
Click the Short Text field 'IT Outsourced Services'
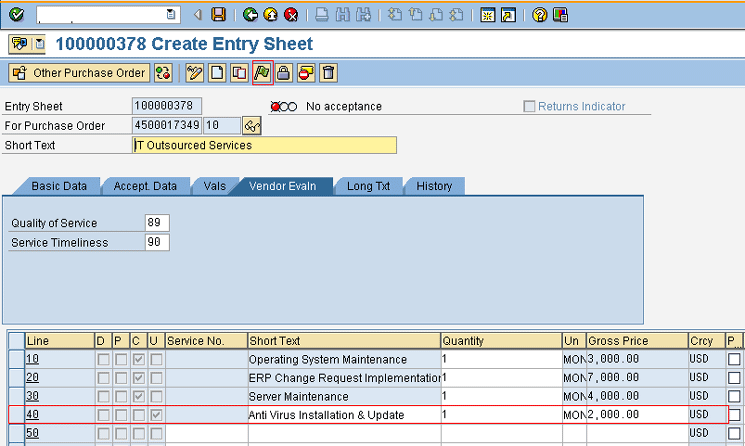click(x=264, y=145)
